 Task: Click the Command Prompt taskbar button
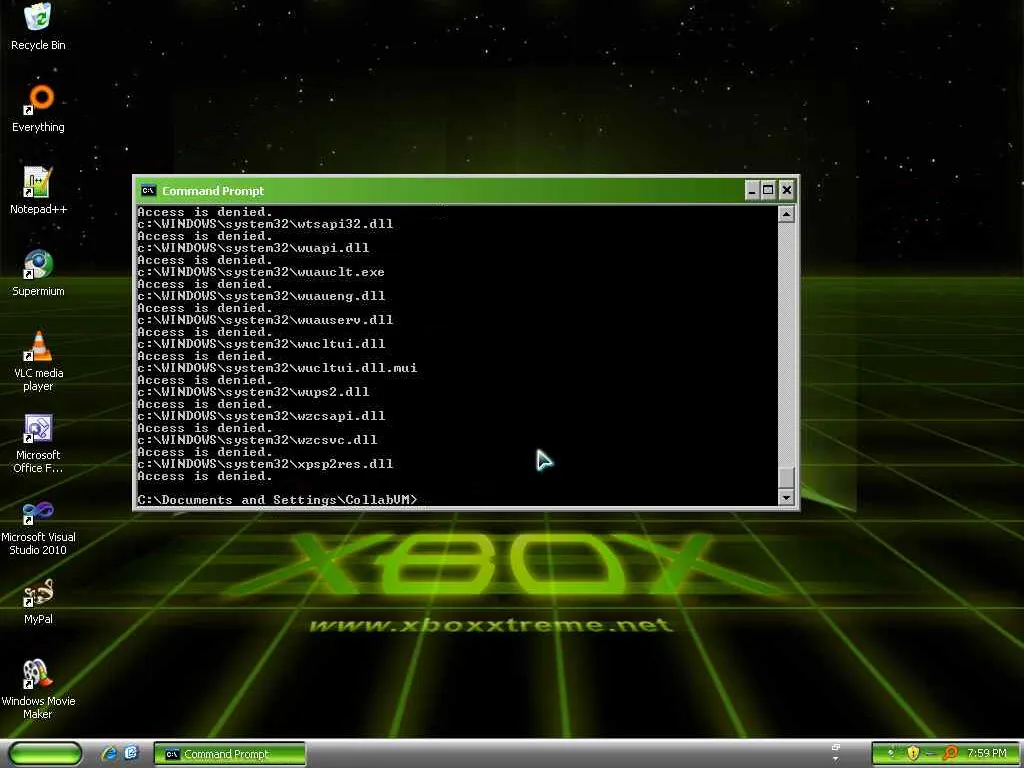tap(230, 754)
